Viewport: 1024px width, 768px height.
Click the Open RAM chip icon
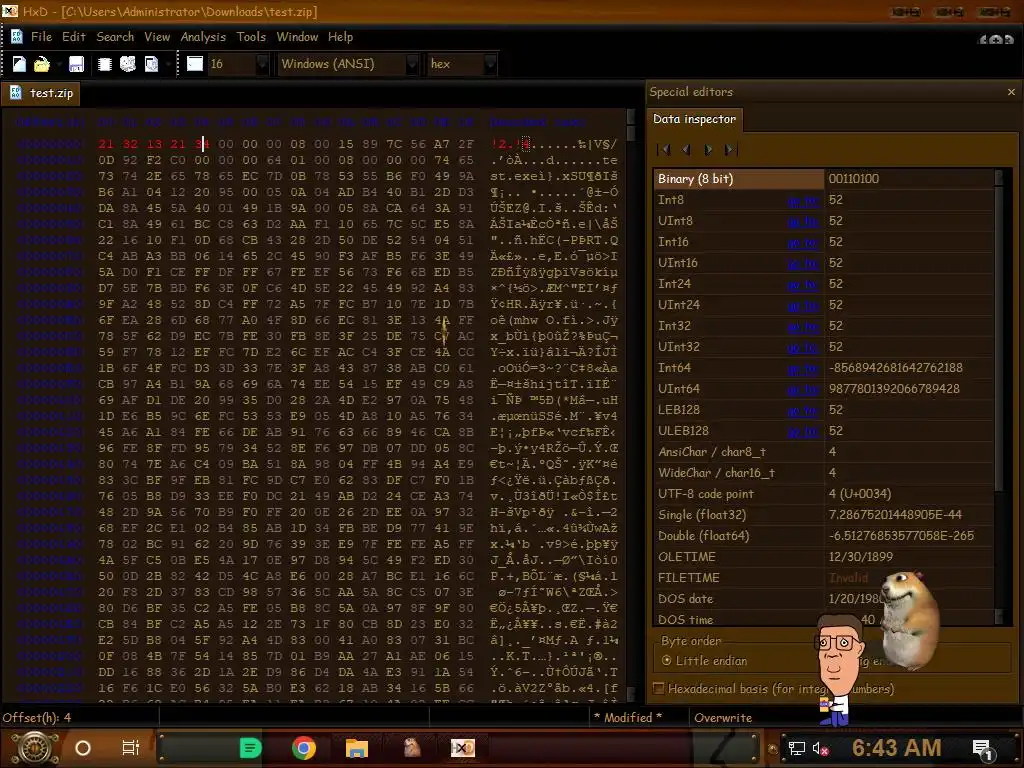[104, 64]
